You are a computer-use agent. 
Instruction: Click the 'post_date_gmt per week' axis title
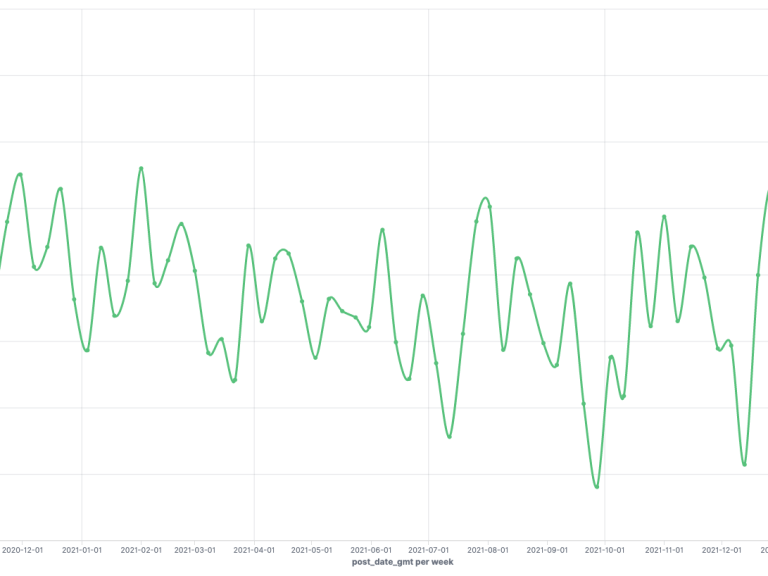pyautogui.click(x=403, y=563)
